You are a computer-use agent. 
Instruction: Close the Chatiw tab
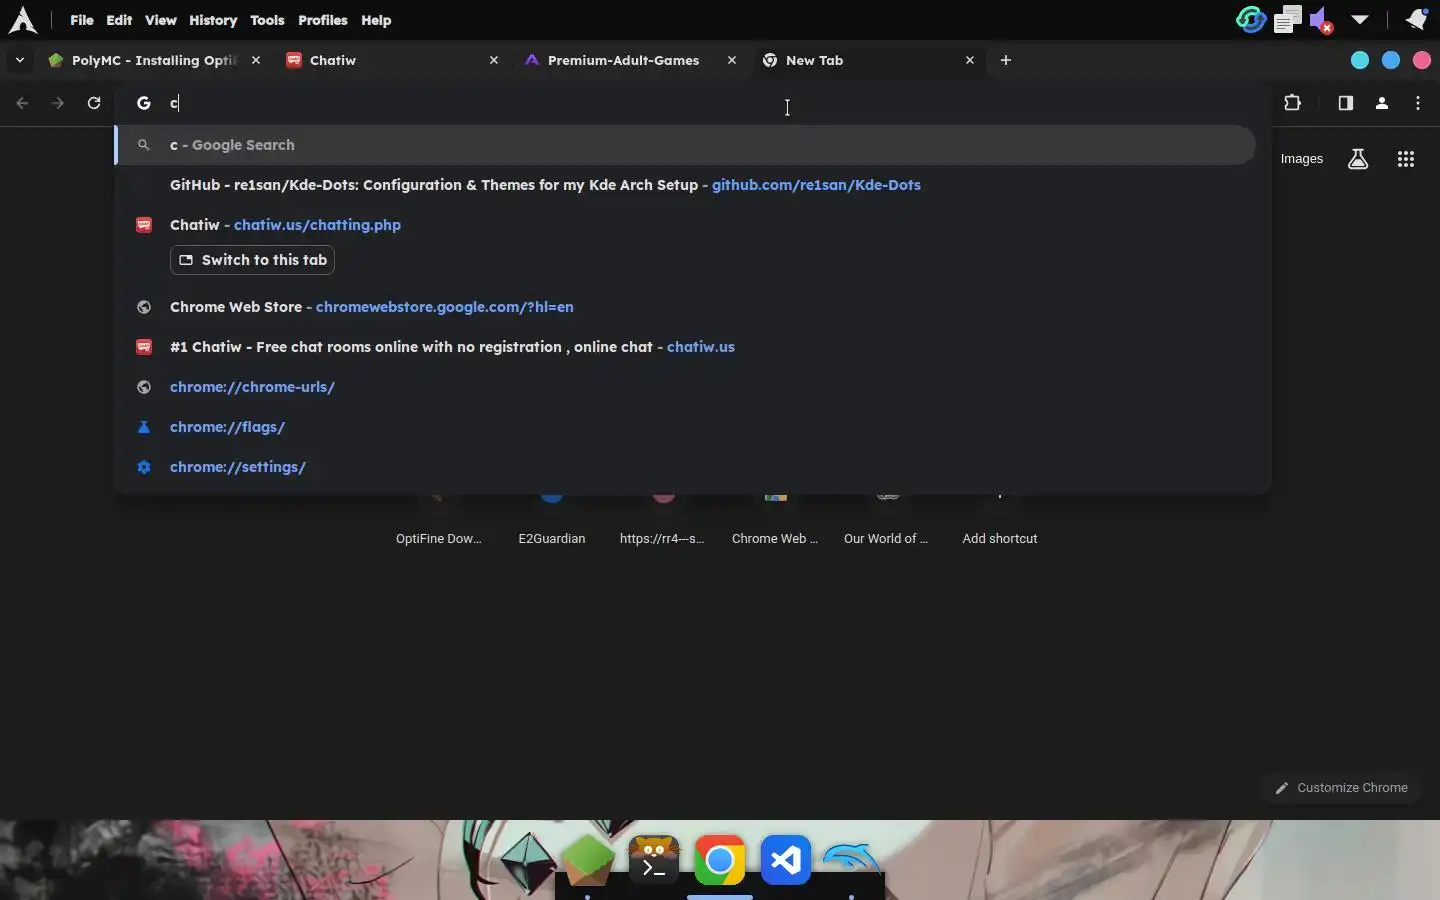pos(494,60)
